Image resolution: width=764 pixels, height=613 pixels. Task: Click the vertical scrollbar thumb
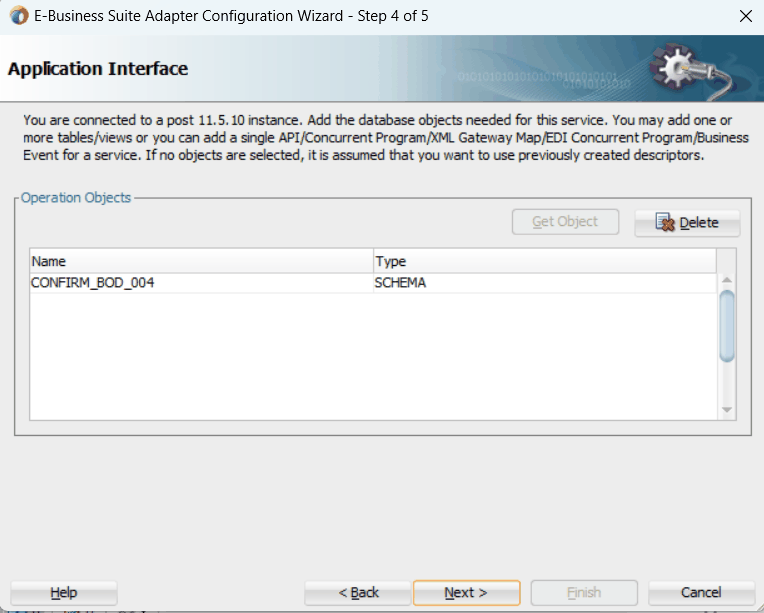point(726,326)
